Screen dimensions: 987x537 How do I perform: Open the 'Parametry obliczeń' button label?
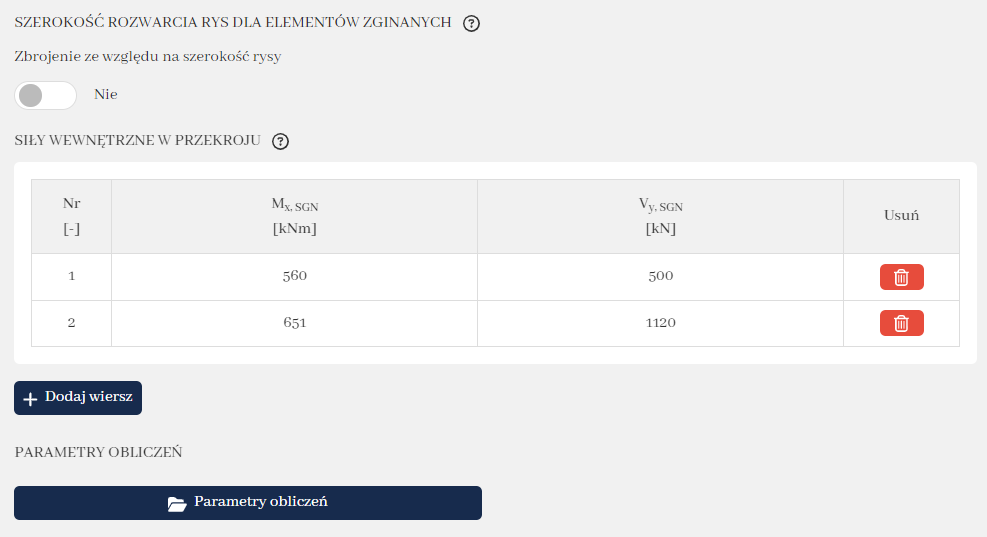261,502
